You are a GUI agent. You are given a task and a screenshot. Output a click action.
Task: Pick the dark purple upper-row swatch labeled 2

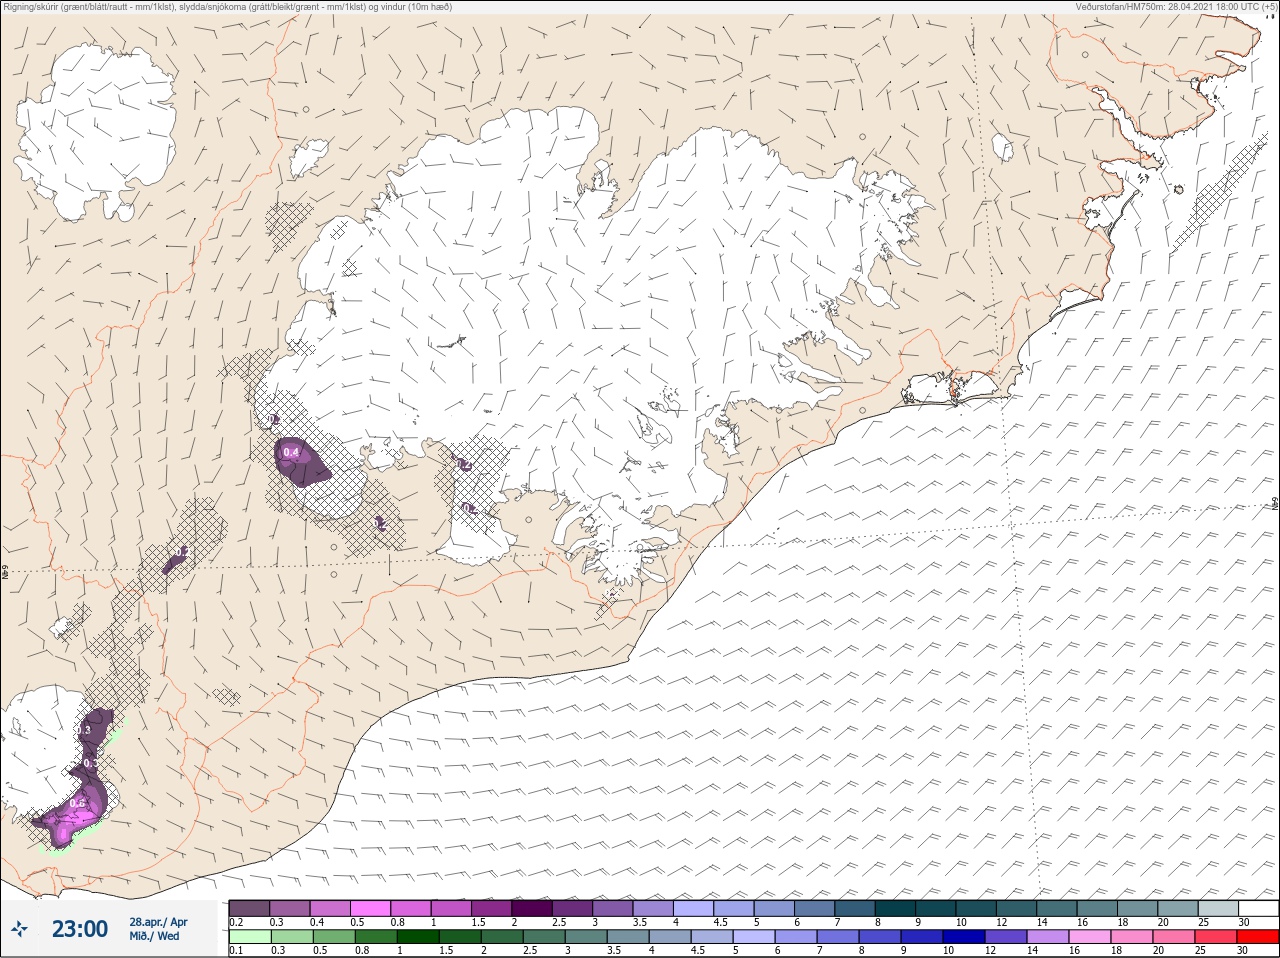point(533,908)
